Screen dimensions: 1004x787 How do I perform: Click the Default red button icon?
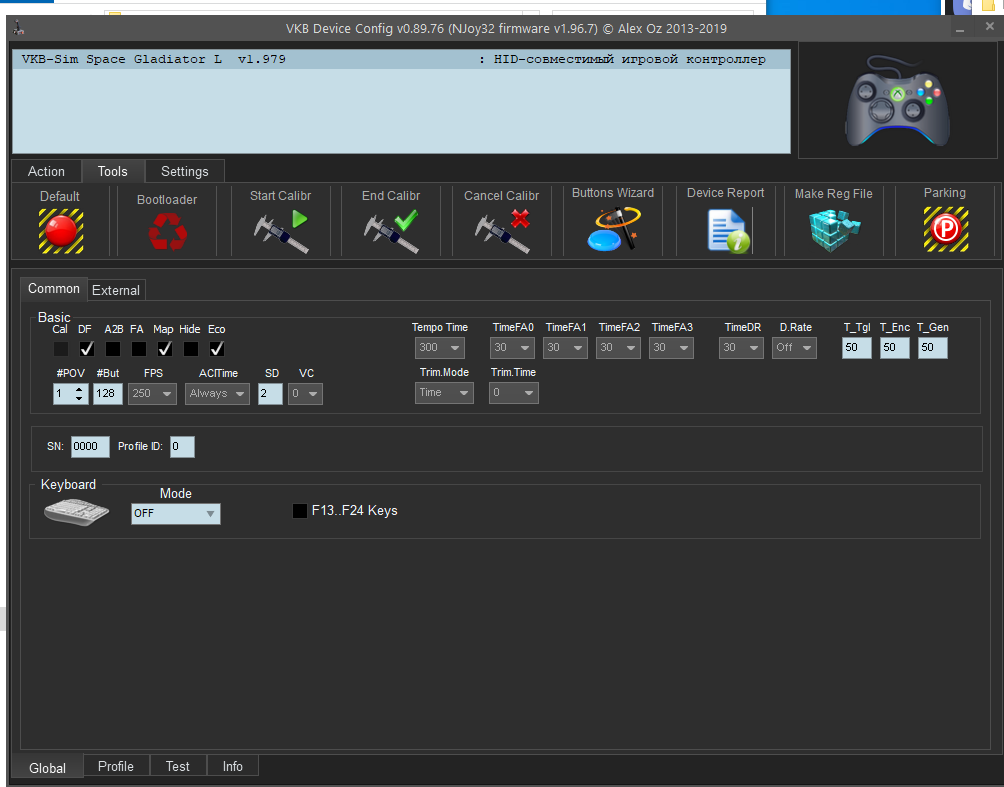[61, 231]
